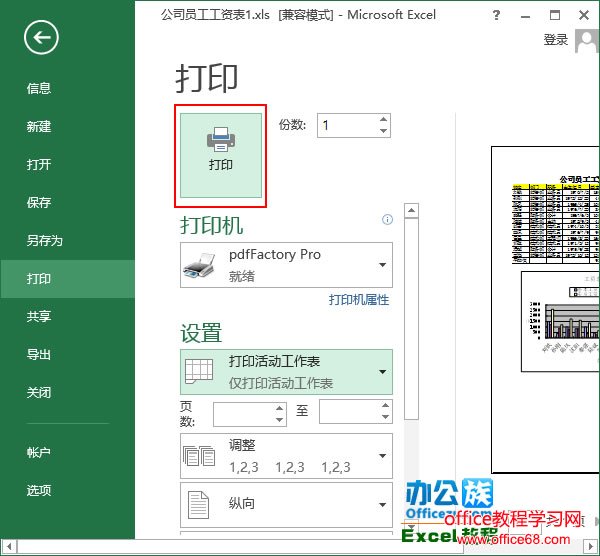Open 导出 from the sidebar menu

[x=39, y=355]
